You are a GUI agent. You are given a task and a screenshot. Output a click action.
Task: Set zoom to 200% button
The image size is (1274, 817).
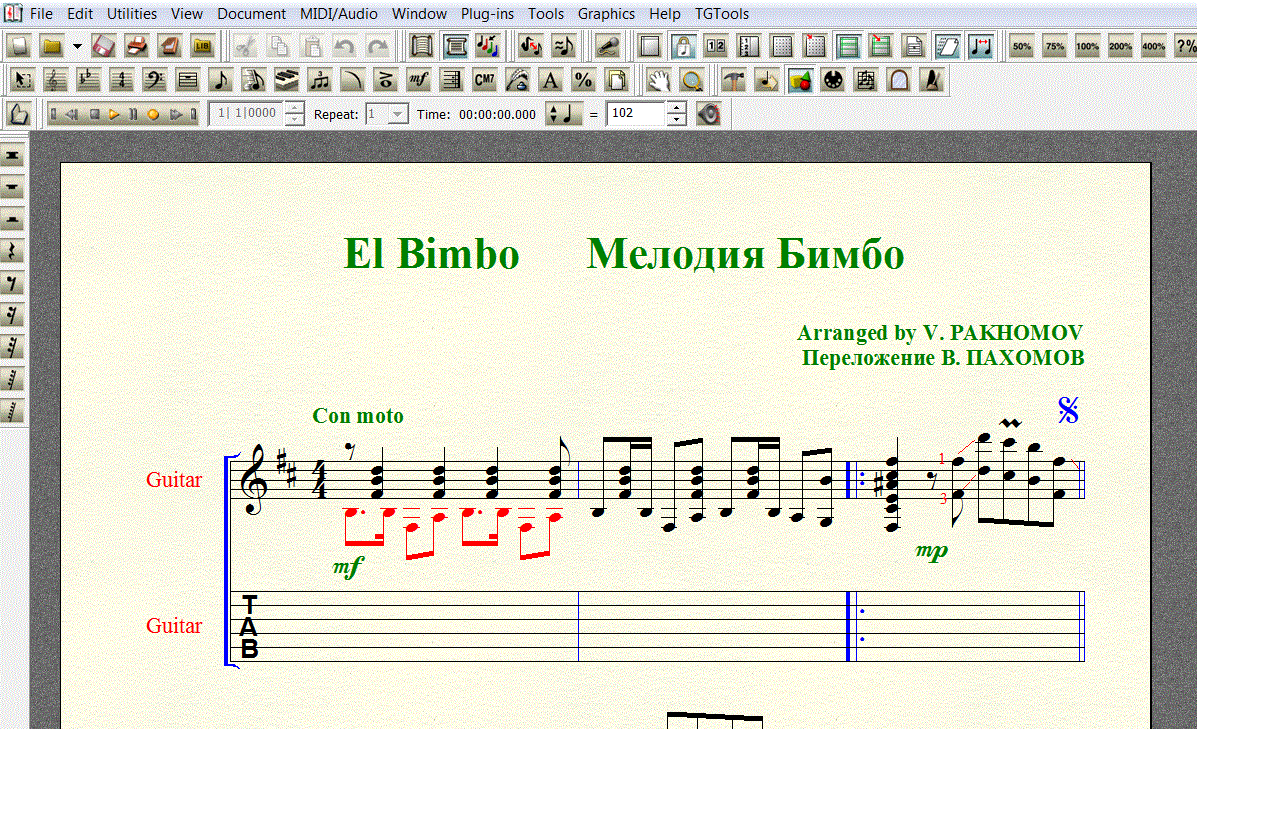(1120, 46)
